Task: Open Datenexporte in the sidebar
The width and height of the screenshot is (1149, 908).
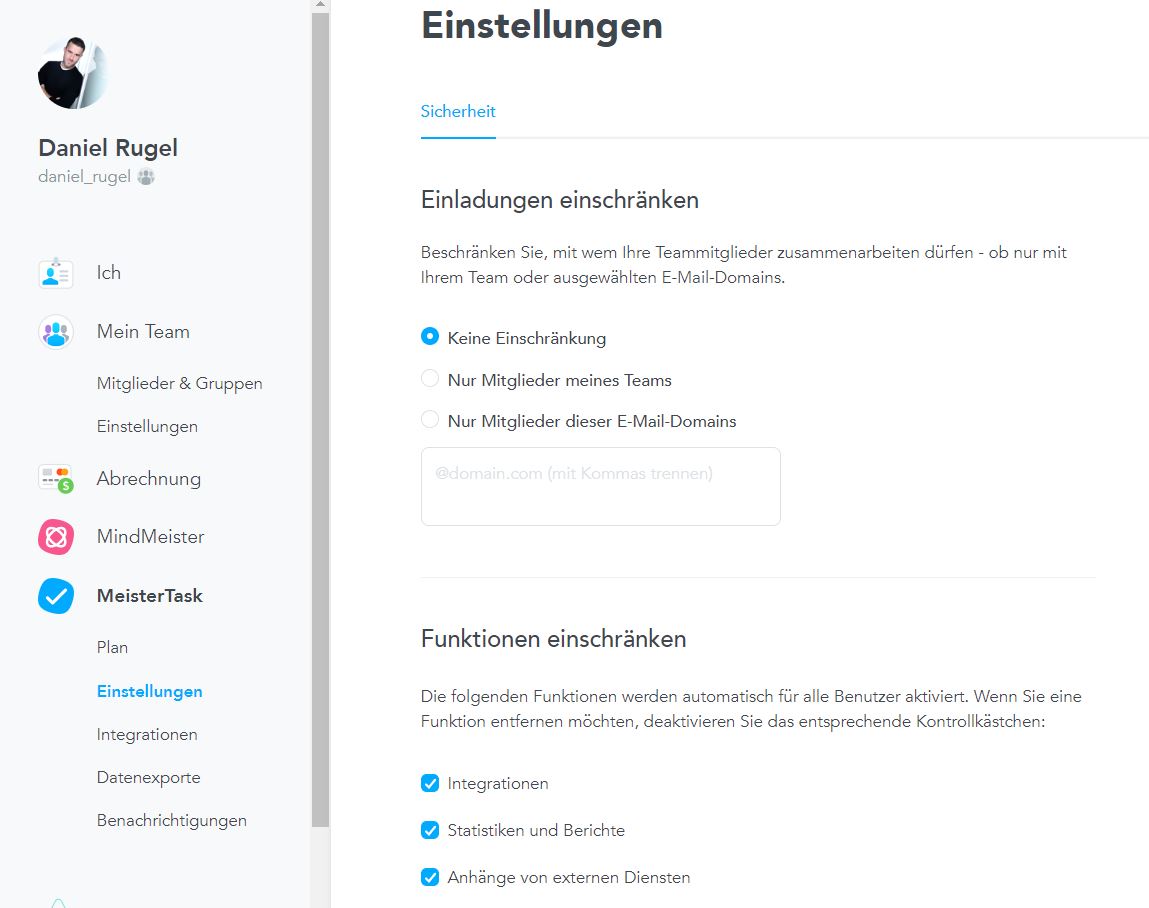Action: click(x=148, y=777)
